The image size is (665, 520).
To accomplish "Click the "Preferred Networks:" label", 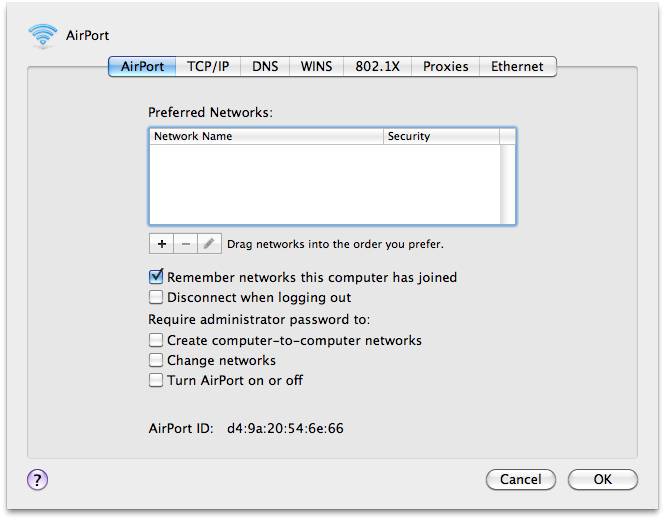I will [210, 112].
